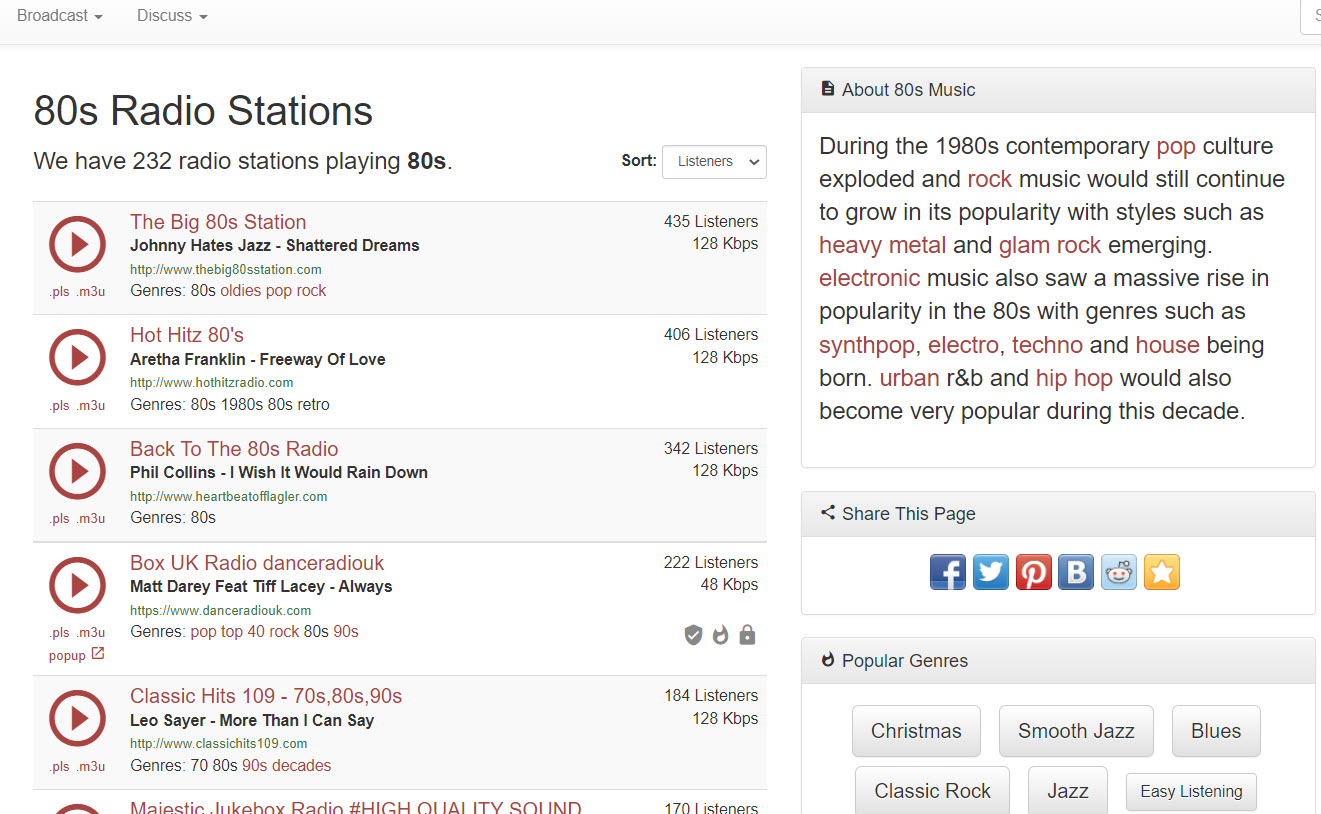Open the Discuss dropdown menu
Viewport: 1321px width, 814px height.
(x=172, y=16)
